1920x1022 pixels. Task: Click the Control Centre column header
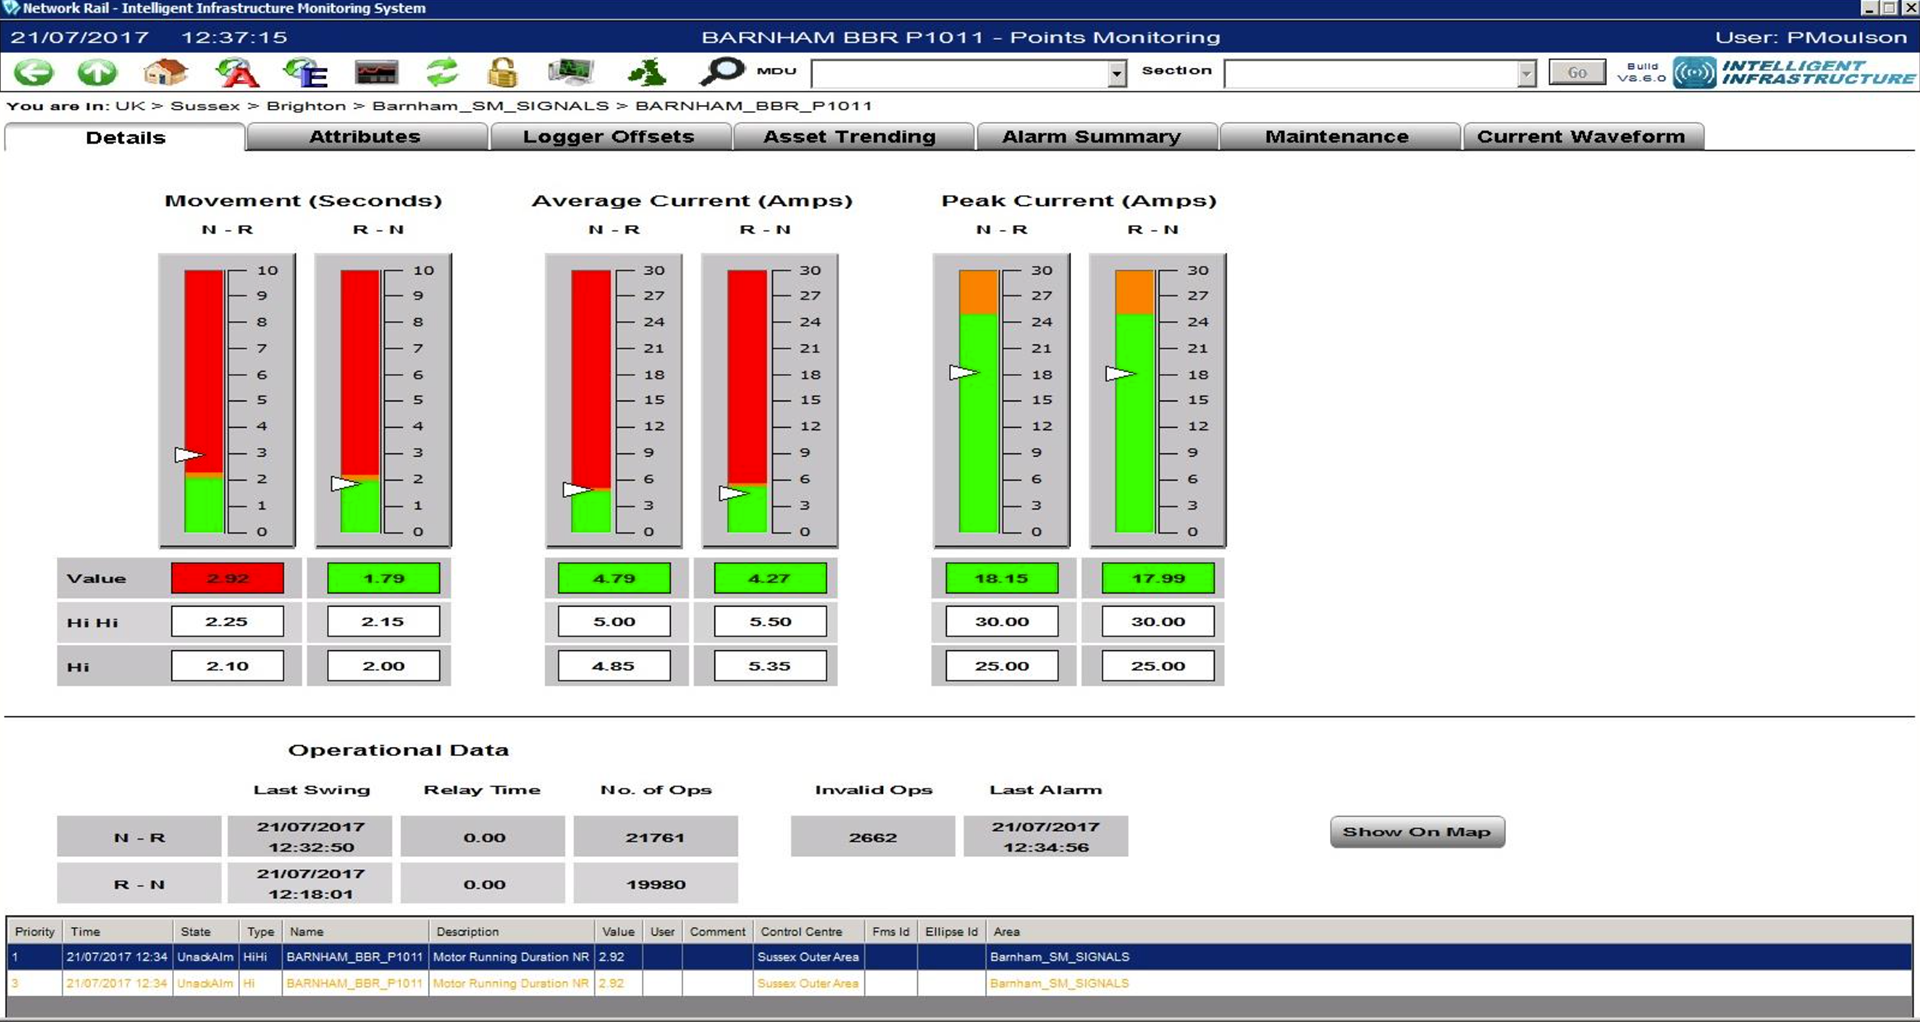(808, 931)
